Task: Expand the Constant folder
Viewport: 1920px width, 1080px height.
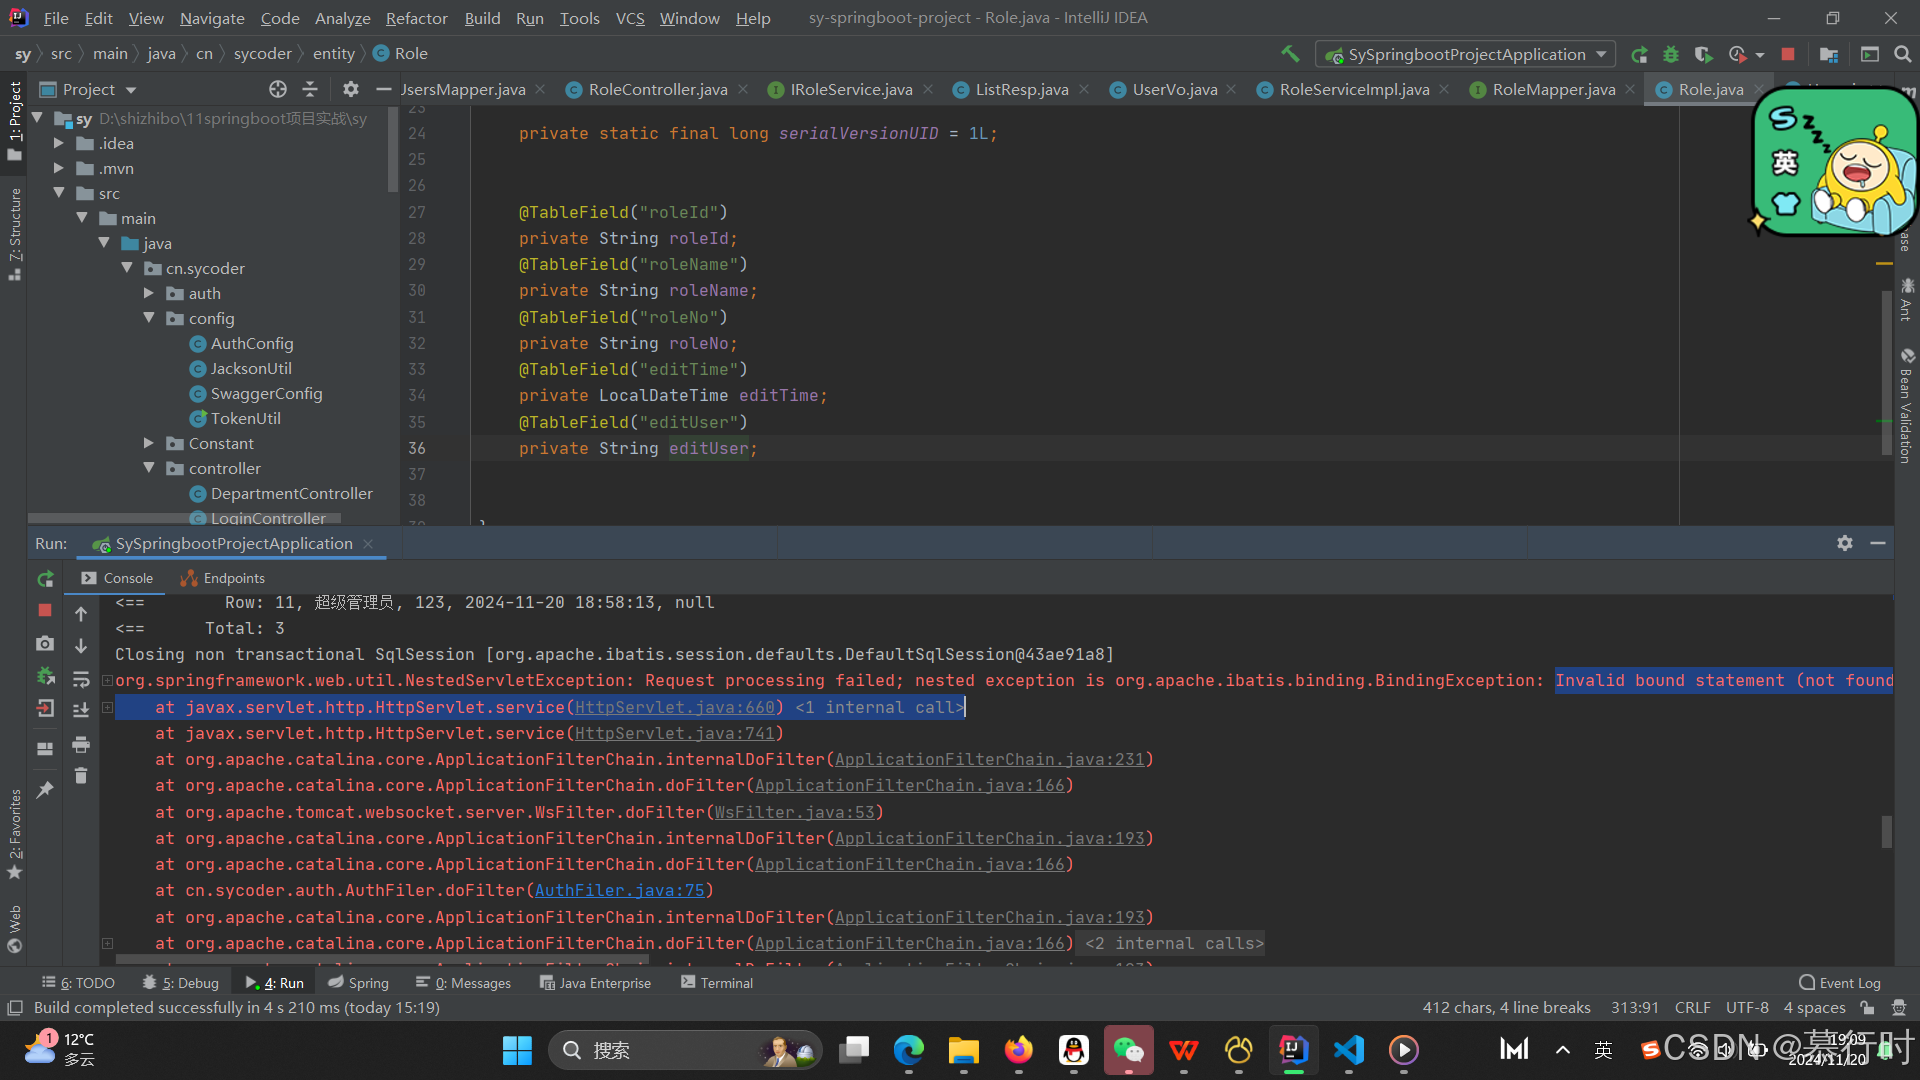Action: point(150,443)
